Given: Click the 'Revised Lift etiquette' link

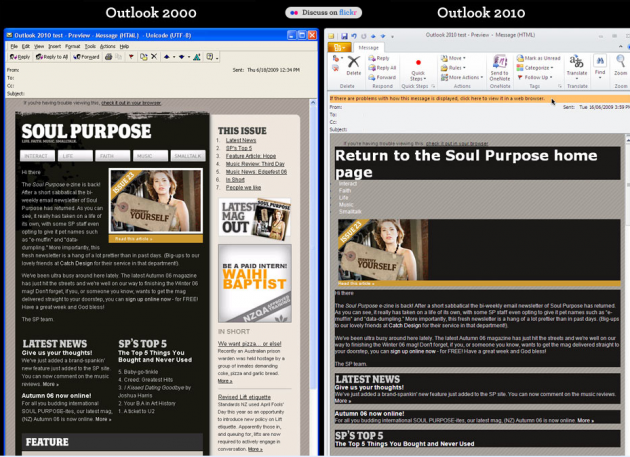Looking at the screenshot, I should tap(244, 397).
